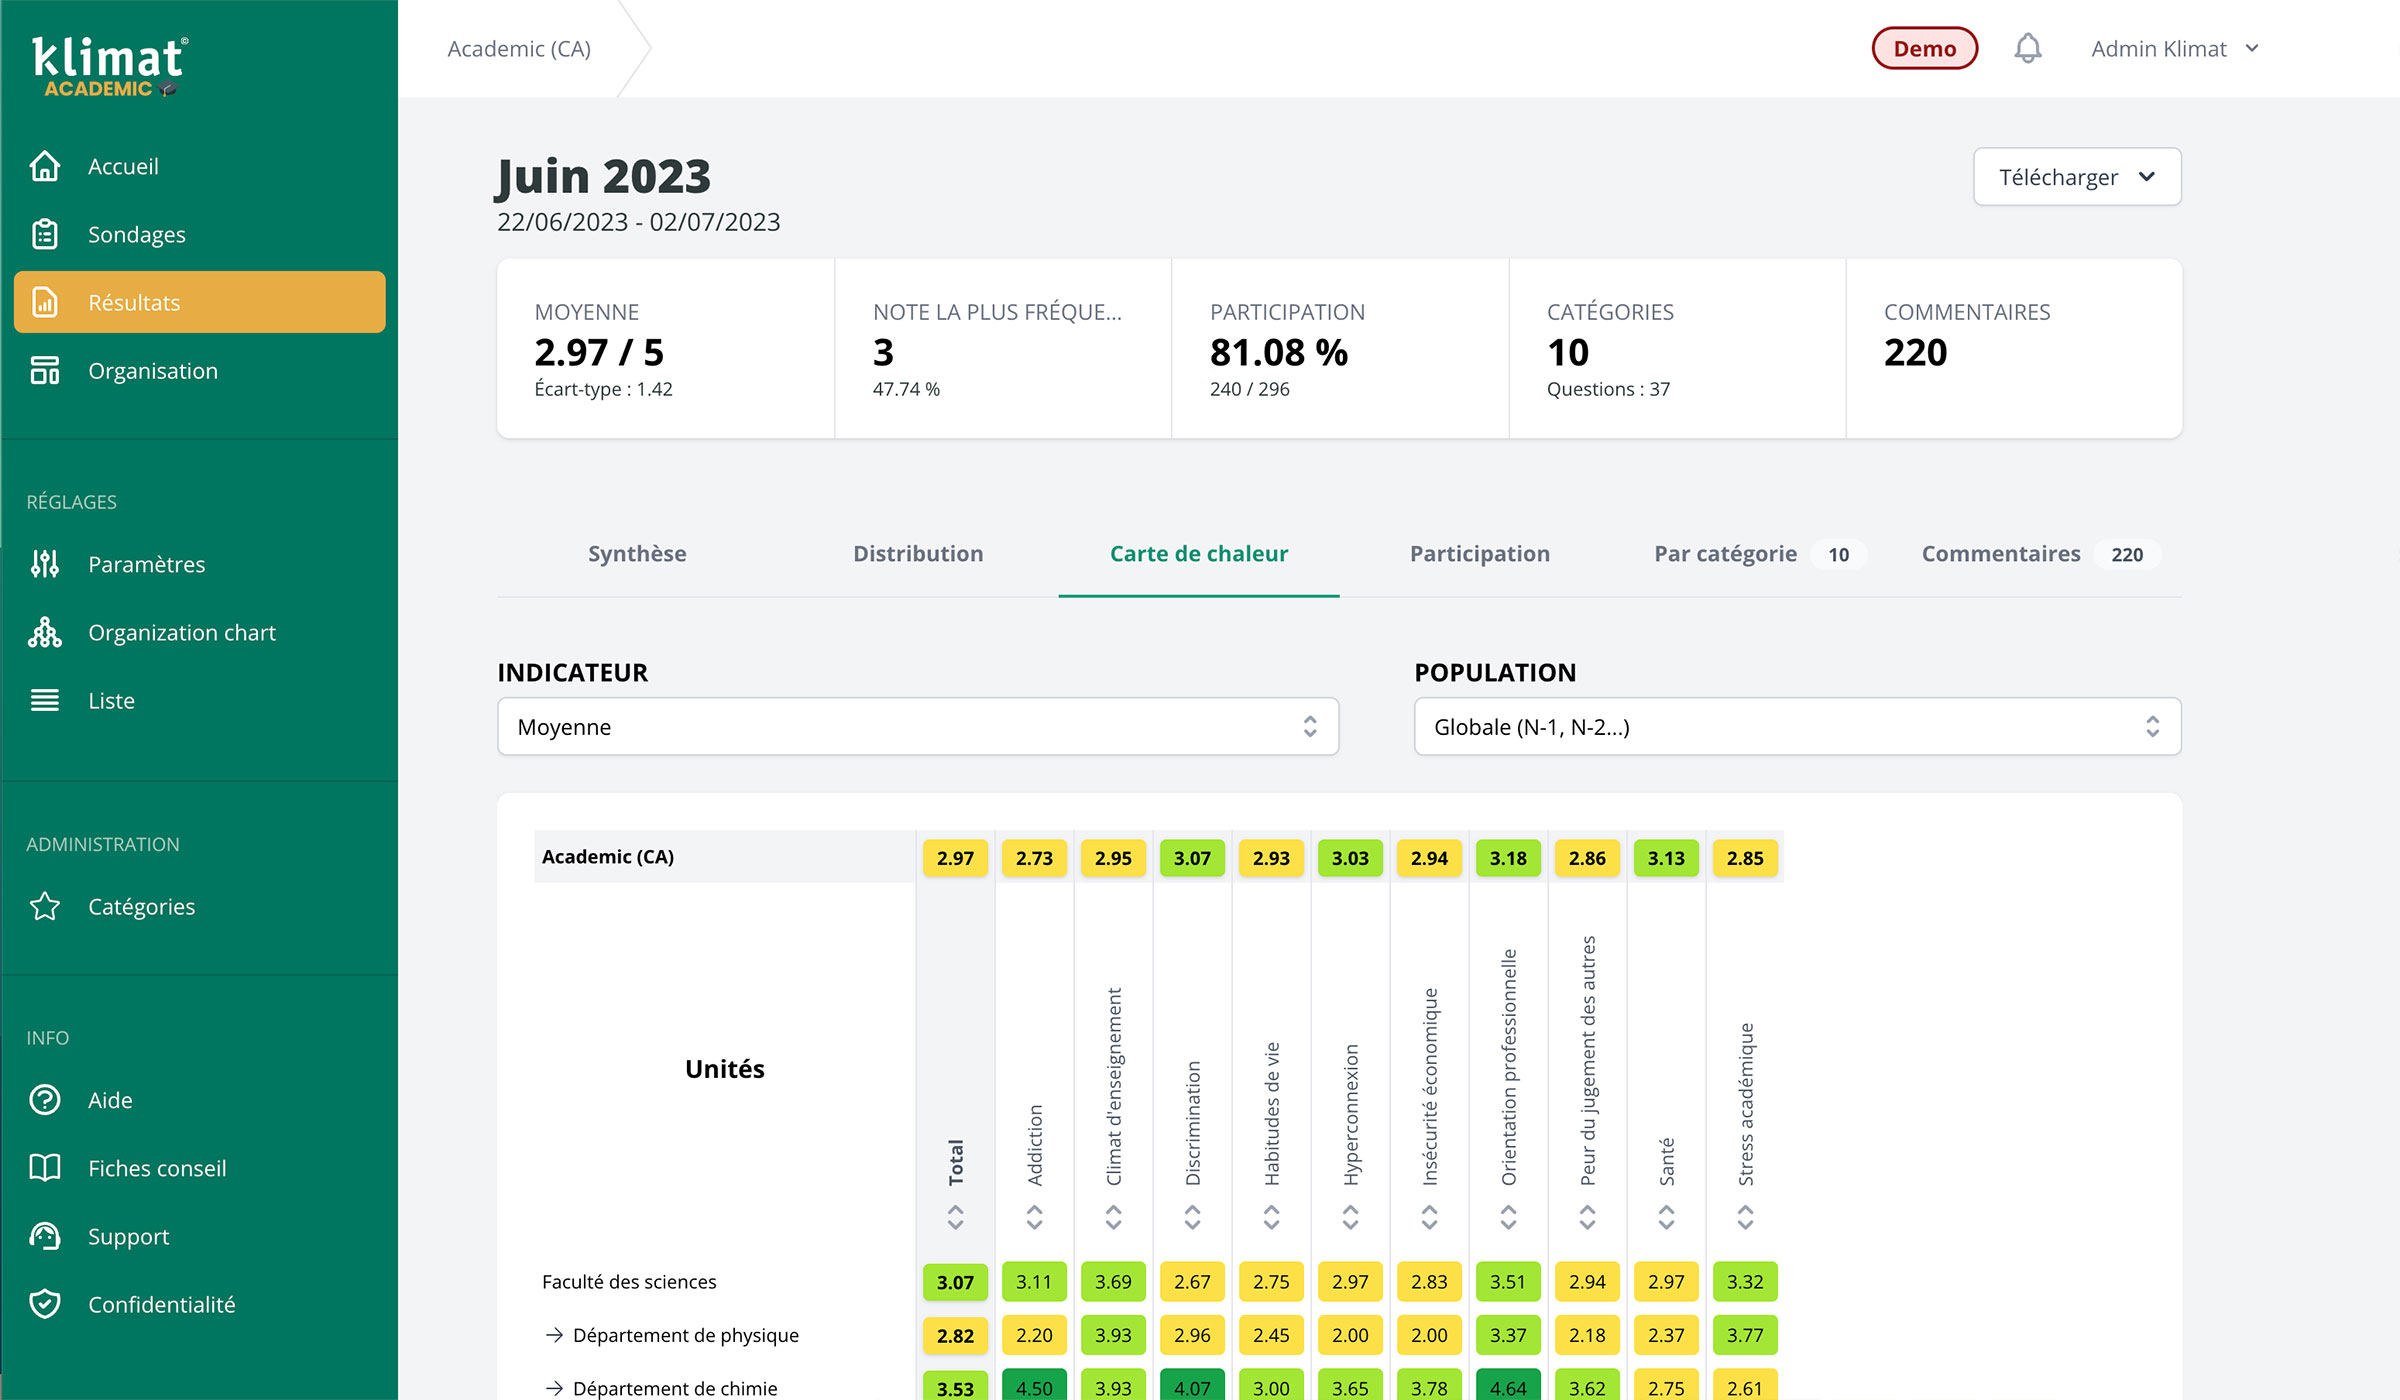Open the Par catégorie tab
This screenshot has width=2400, height=1400.
tap(1760, 554)
